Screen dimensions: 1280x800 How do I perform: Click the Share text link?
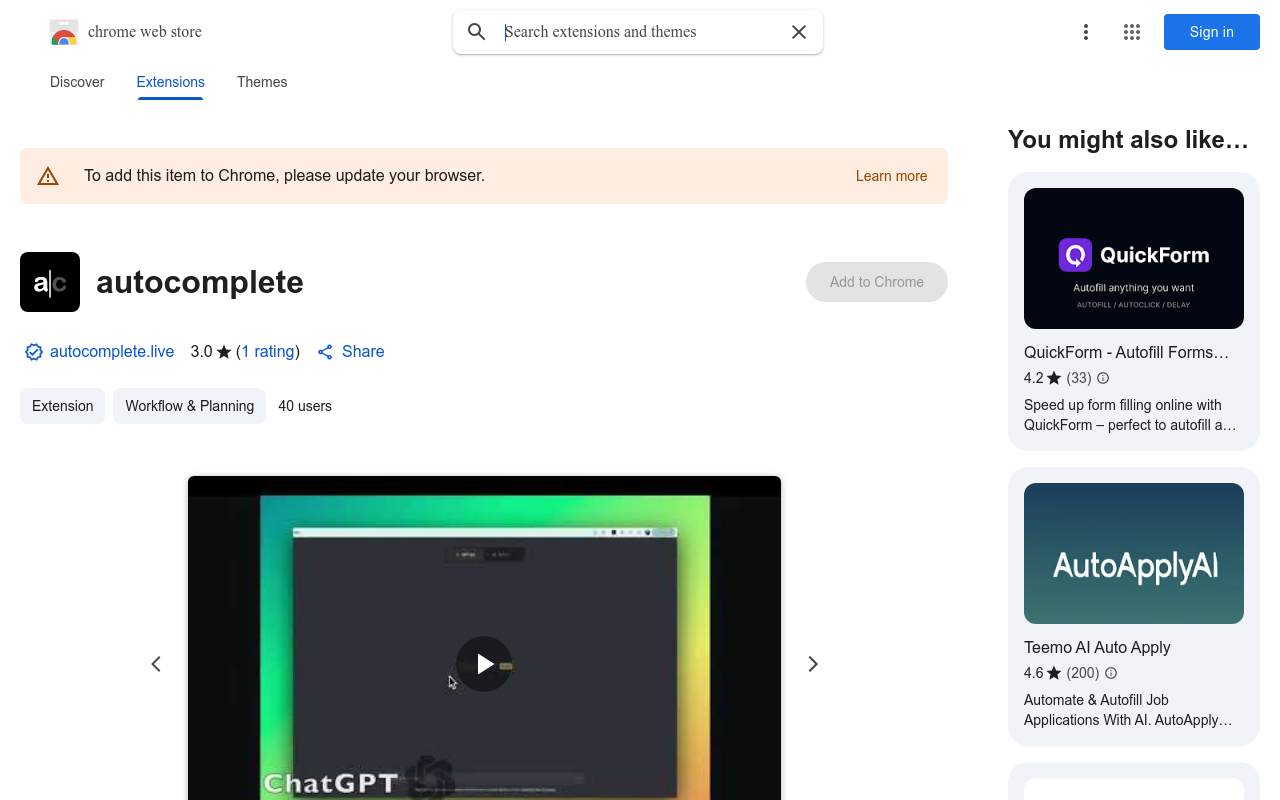point(363,352)
